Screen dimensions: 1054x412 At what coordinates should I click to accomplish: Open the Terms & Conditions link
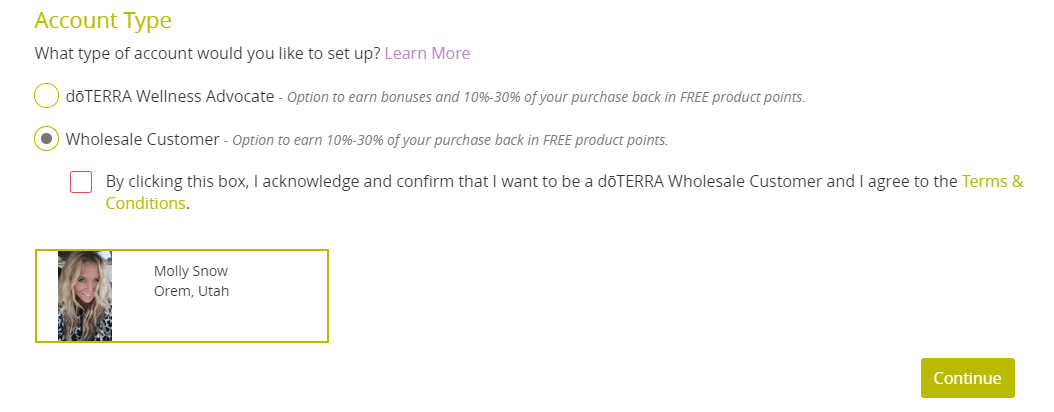pyautogui.click(x=564, y=192)
